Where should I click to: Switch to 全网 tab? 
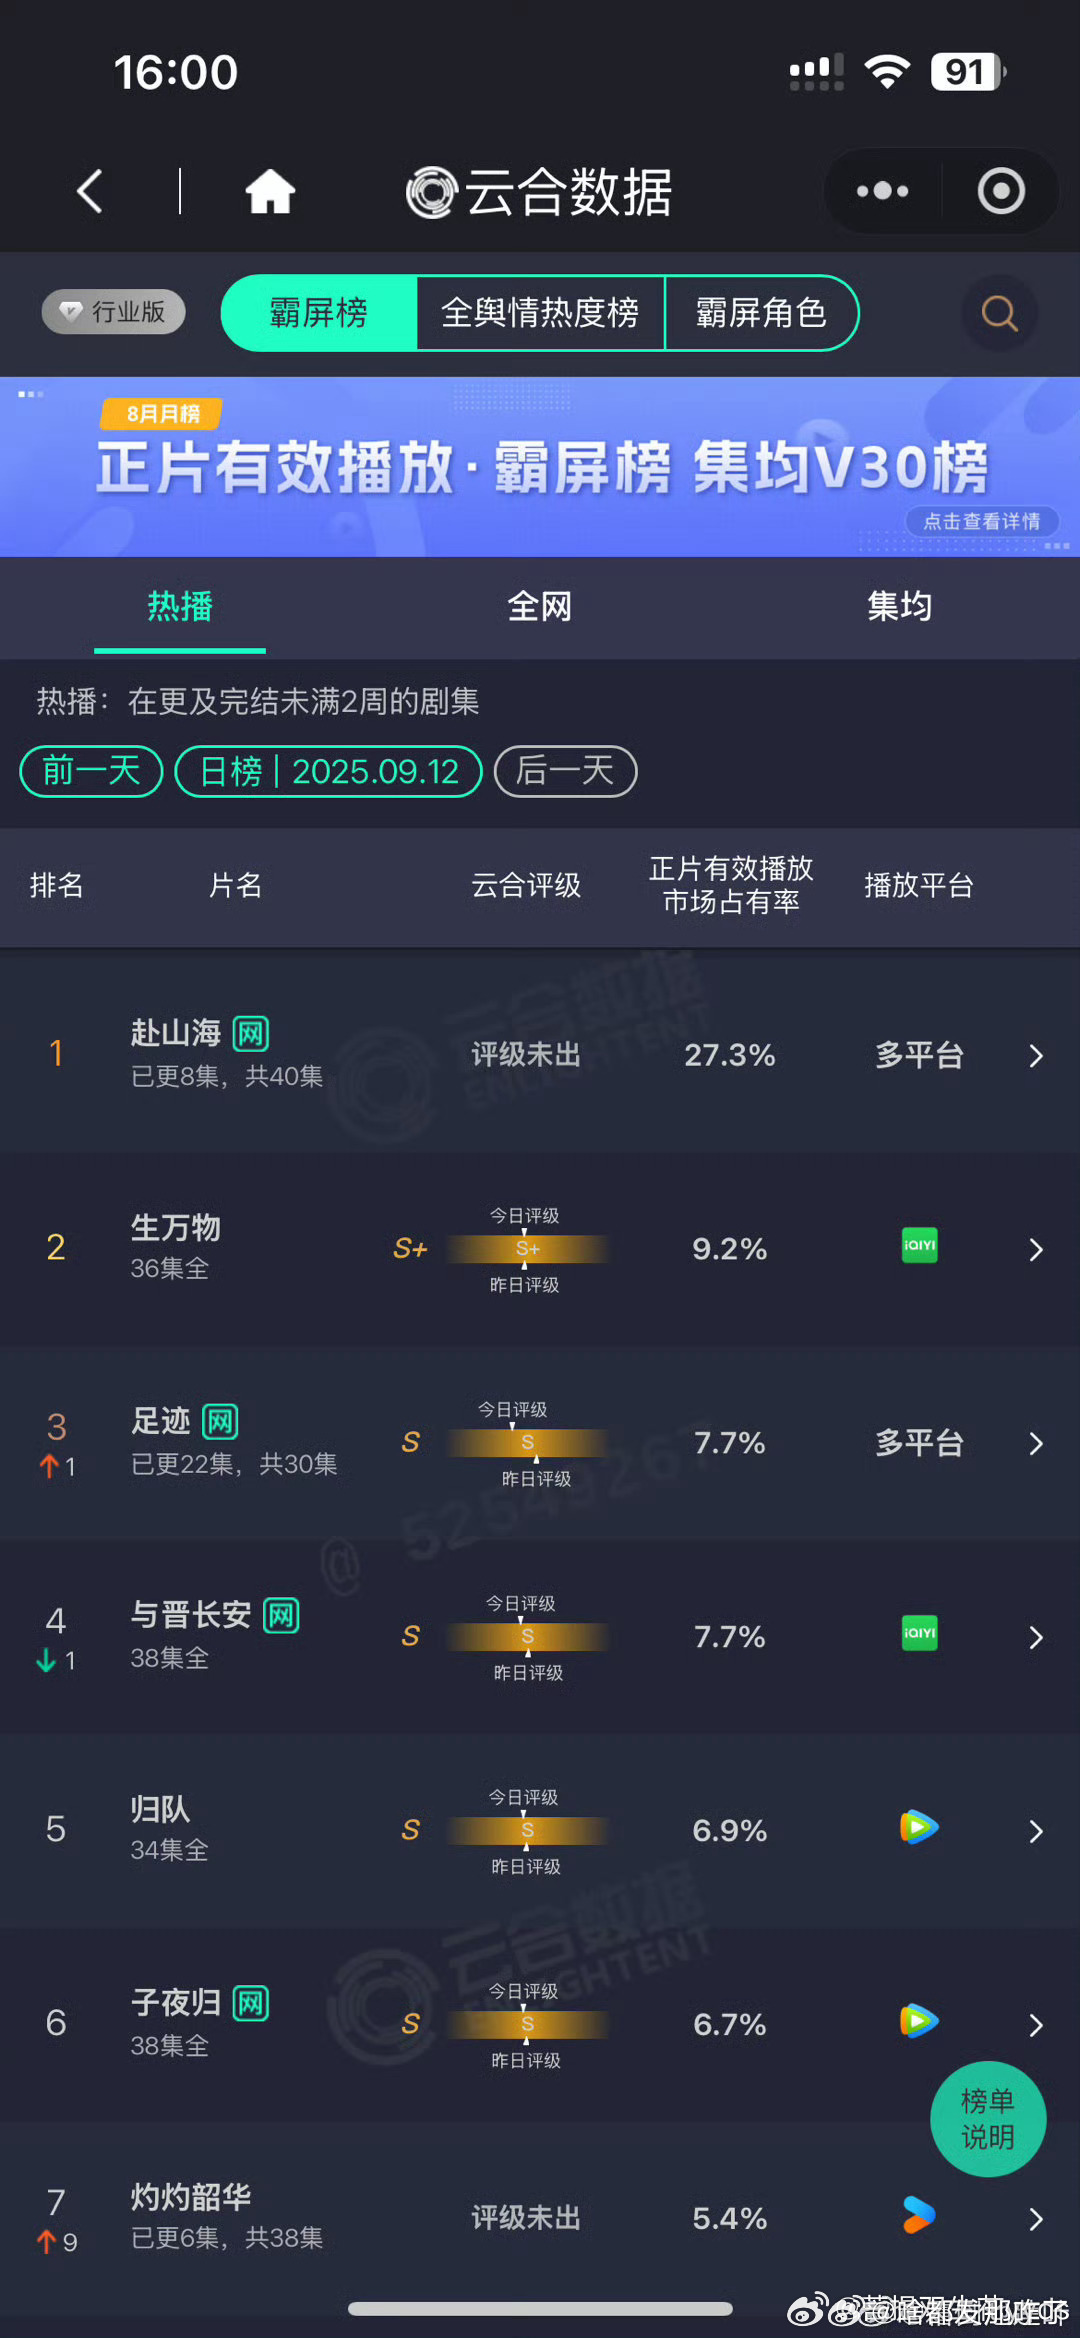tap(540, 606)
